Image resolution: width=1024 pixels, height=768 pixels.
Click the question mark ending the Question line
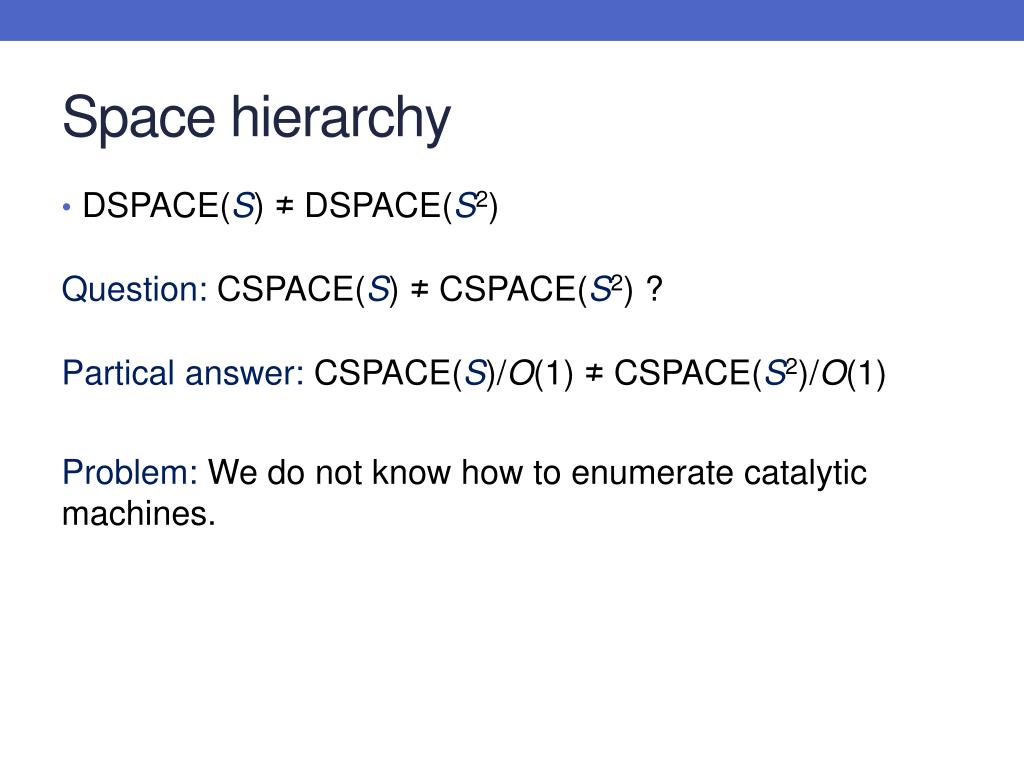pos(654,289)
